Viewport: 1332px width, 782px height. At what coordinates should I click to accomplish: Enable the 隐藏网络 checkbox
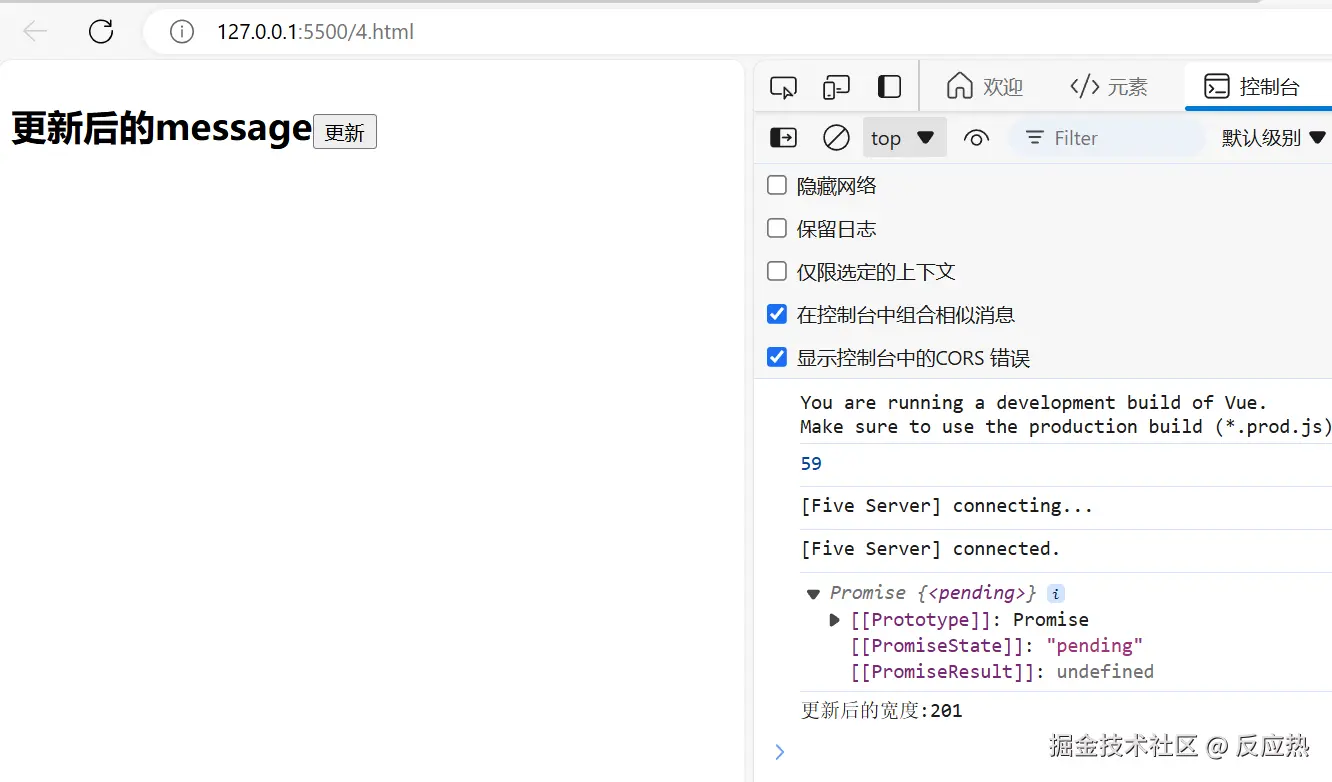pos(777,185)
